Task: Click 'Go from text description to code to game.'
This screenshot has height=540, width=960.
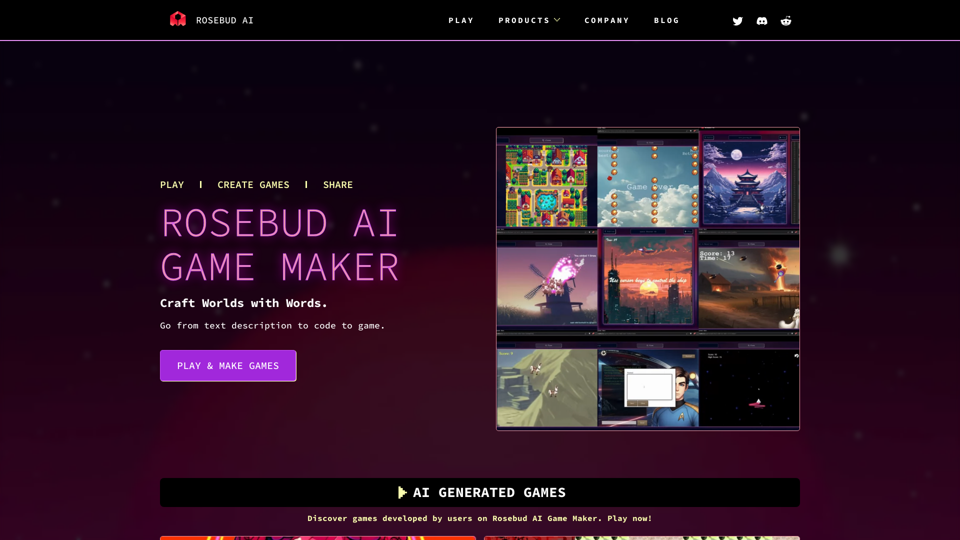Action: [272, 326]
